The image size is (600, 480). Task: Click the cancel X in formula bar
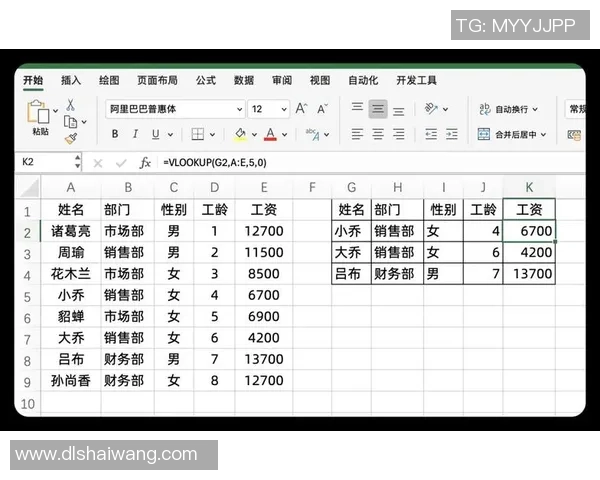click(98, 163)
